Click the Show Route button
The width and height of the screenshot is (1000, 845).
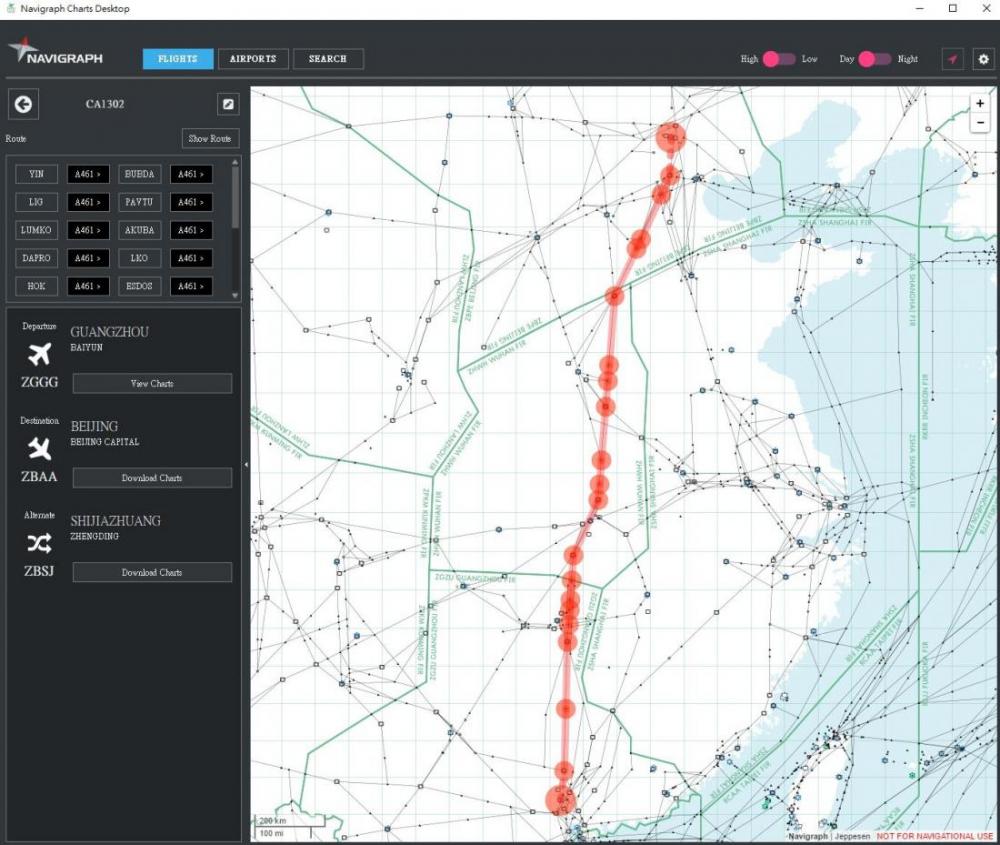coord(210,138)
